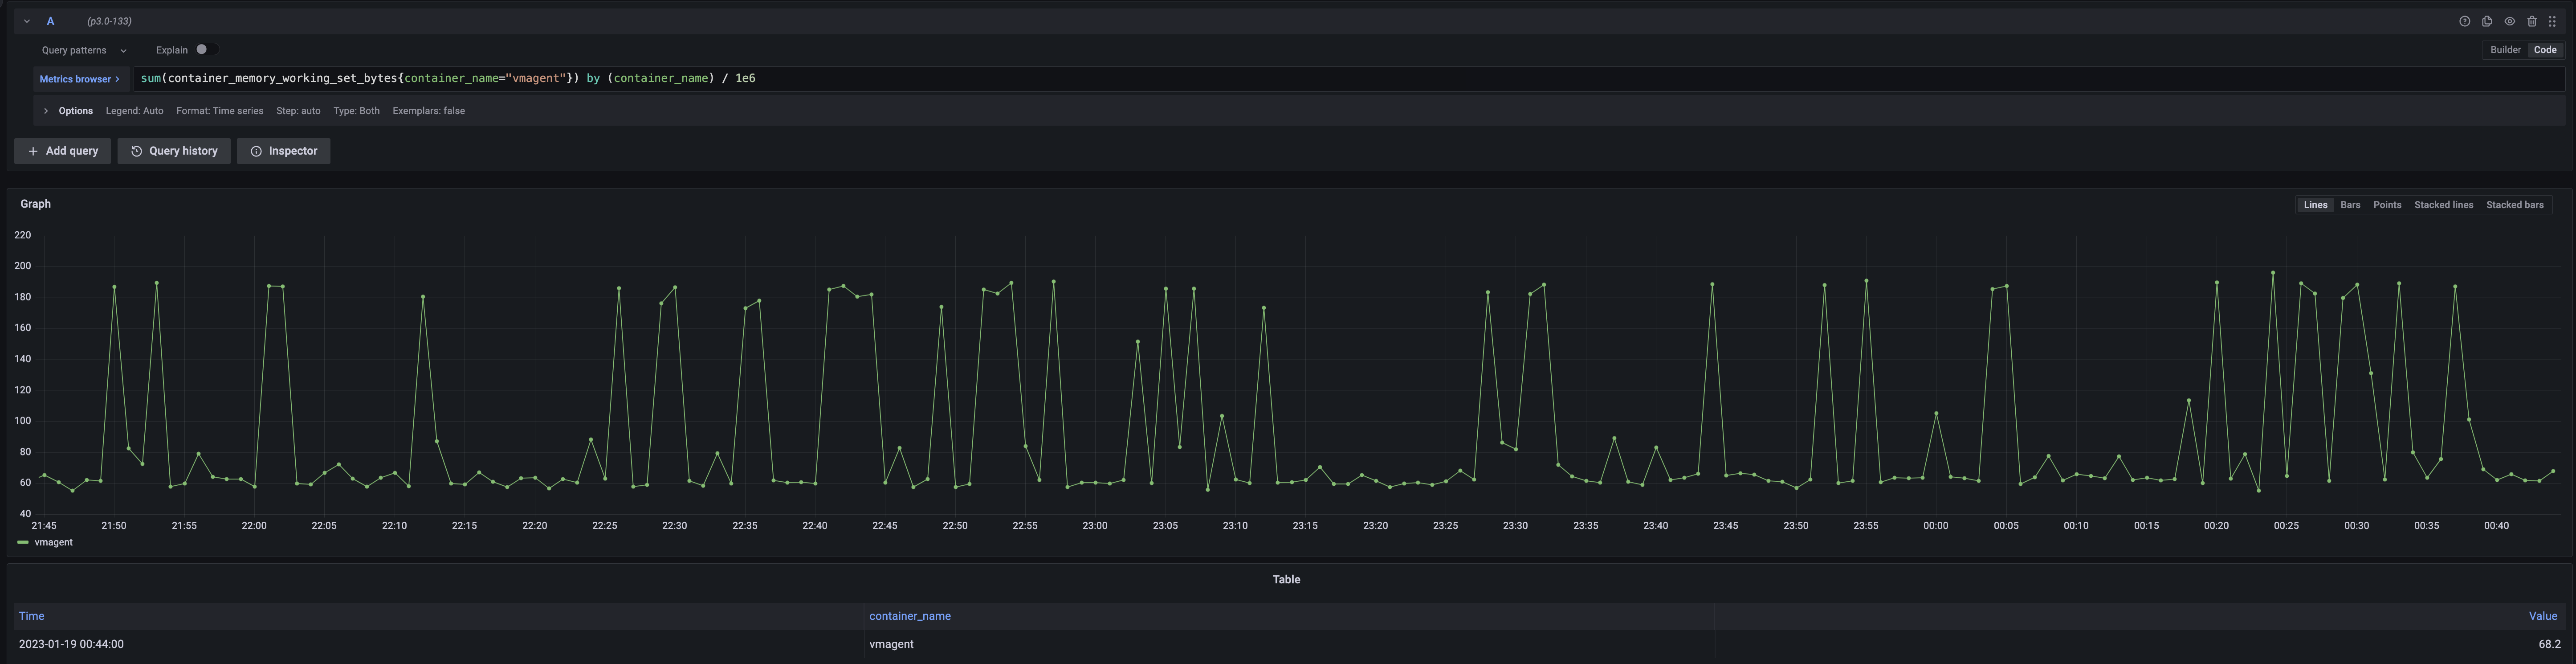2576x664 pixels.
Task: Hide the query response with the eye icon
Action: pyautogui.click(x=2509, y=20)
